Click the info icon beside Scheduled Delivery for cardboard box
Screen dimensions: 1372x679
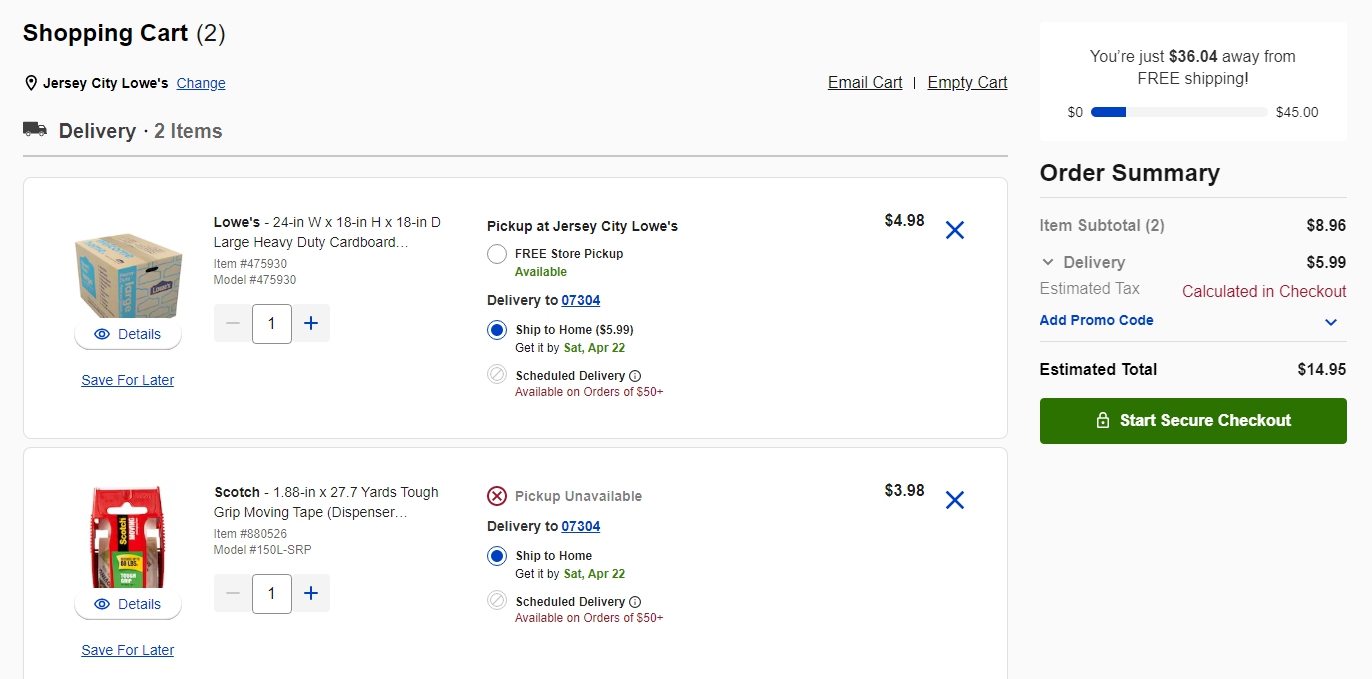point(635,376)
